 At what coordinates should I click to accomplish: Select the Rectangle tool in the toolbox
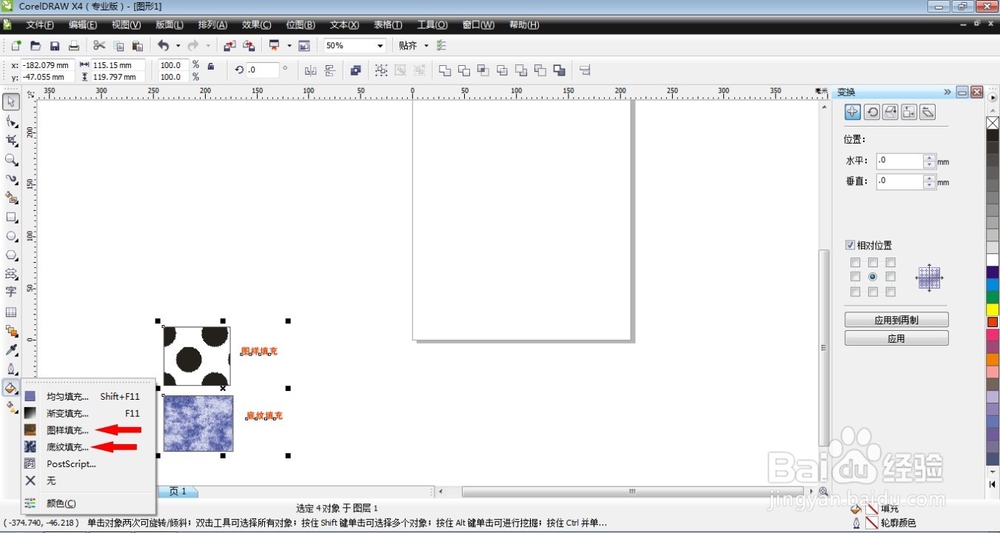pyautogui.click(x=11, y=217)
